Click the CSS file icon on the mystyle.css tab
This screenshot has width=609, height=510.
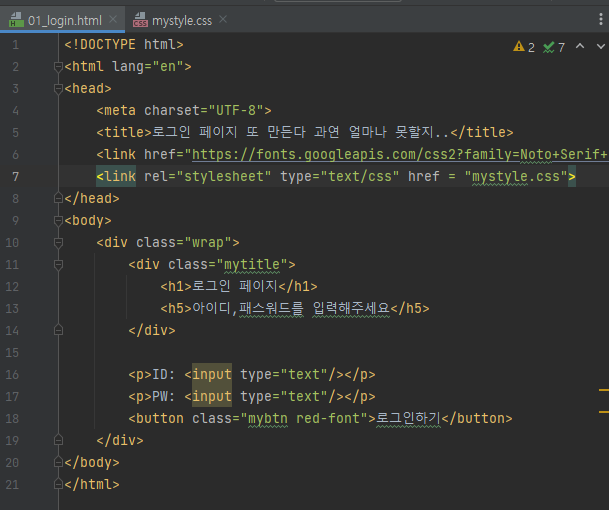click(140, 20)
